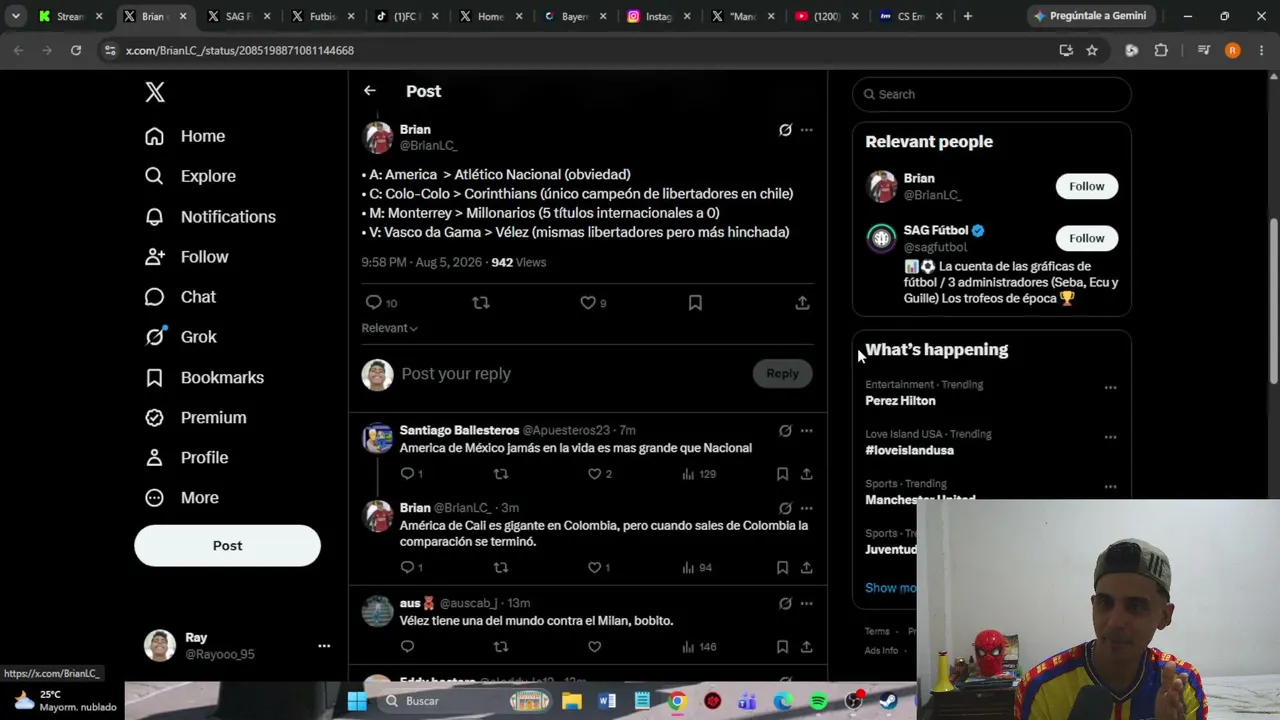Open options for Perez Hilton trend

coord(1110,388)
